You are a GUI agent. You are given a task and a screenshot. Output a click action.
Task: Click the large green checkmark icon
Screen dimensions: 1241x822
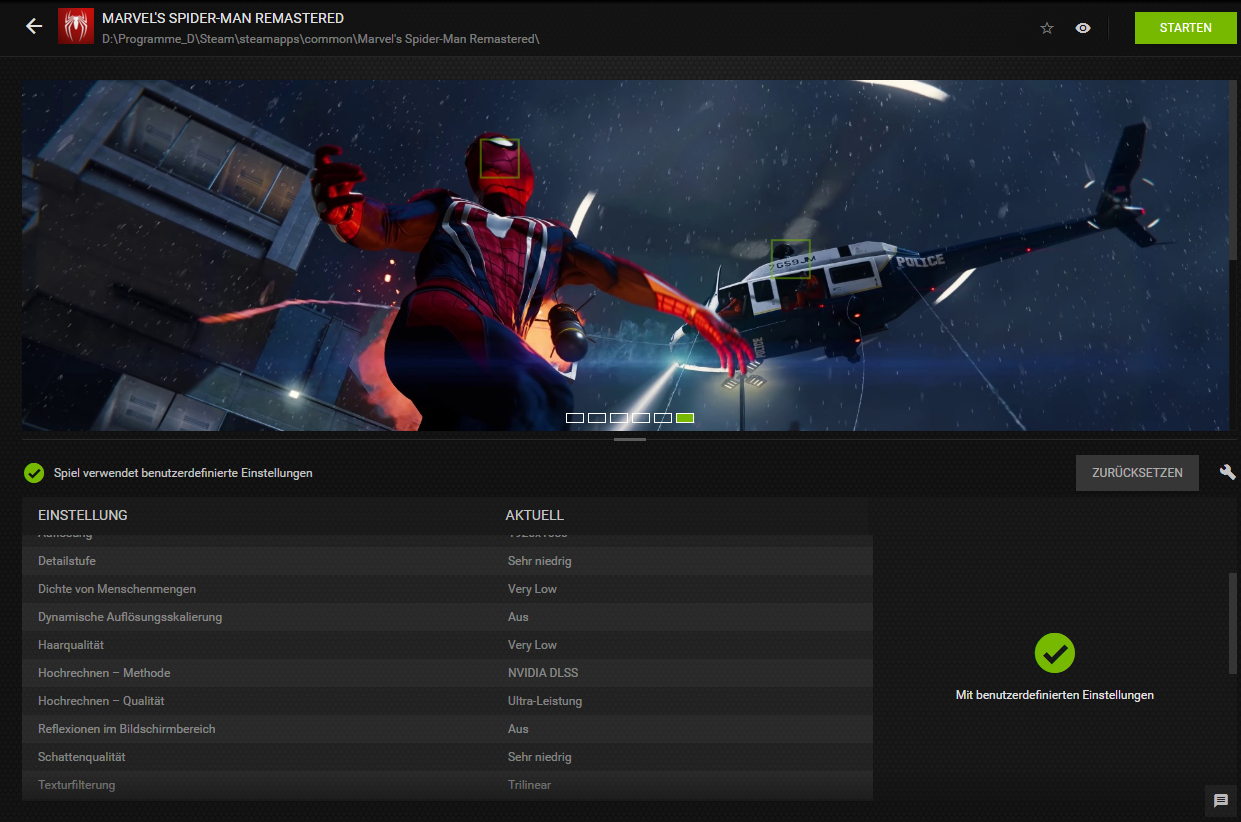(1055, 653)
